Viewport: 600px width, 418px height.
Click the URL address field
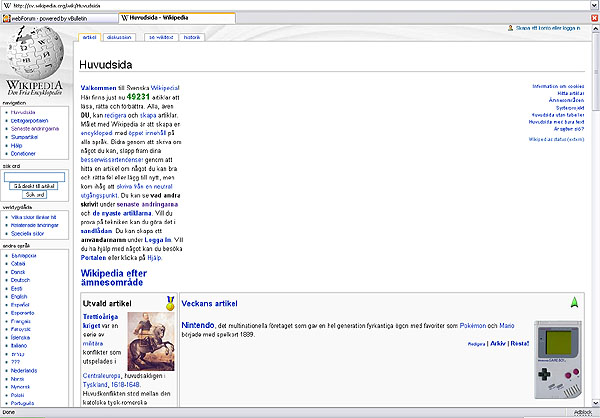click(x=297, y=5)
